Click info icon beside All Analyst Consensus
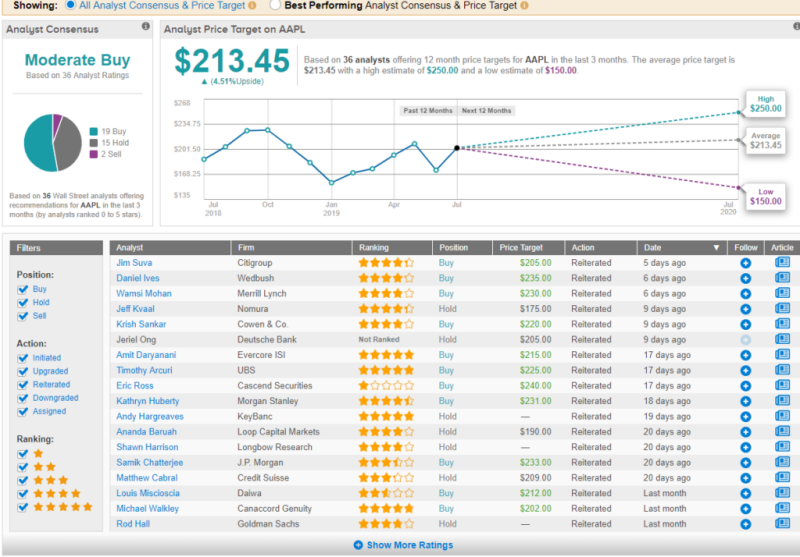The image size is (800, 557). point(252,6)
